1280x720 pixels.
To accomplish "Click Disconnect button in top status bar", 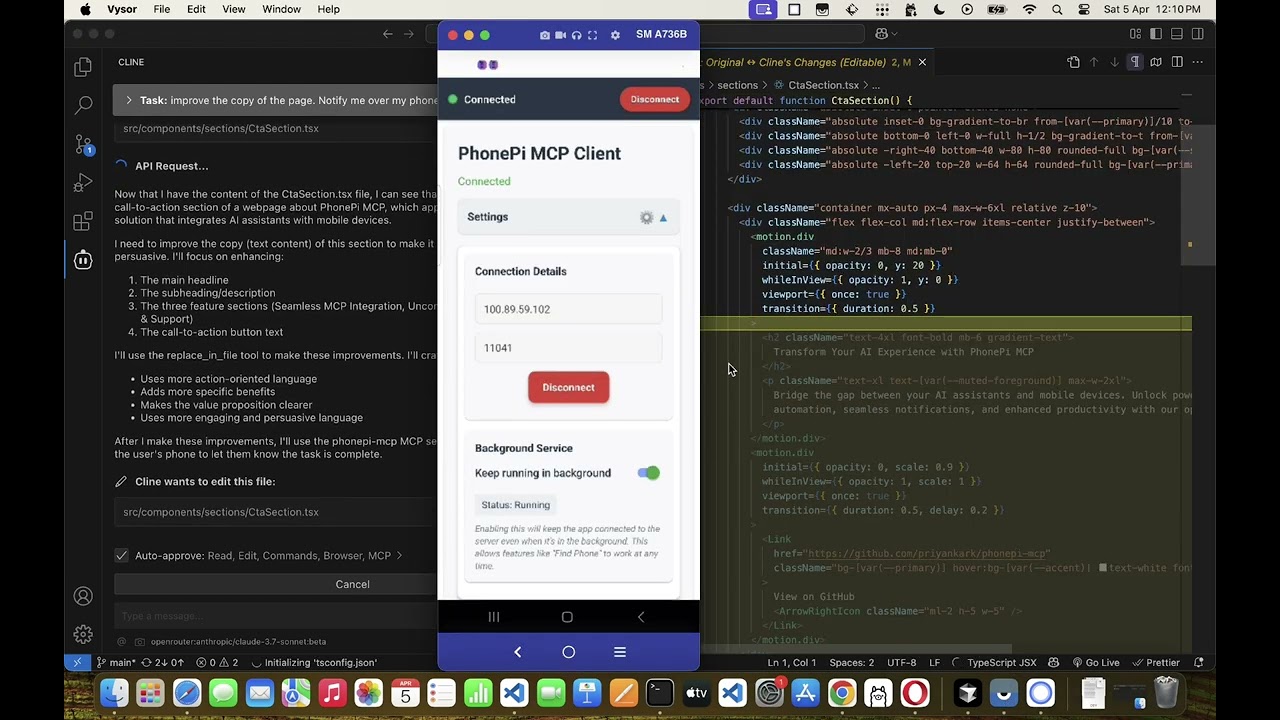I will point(655,99).
